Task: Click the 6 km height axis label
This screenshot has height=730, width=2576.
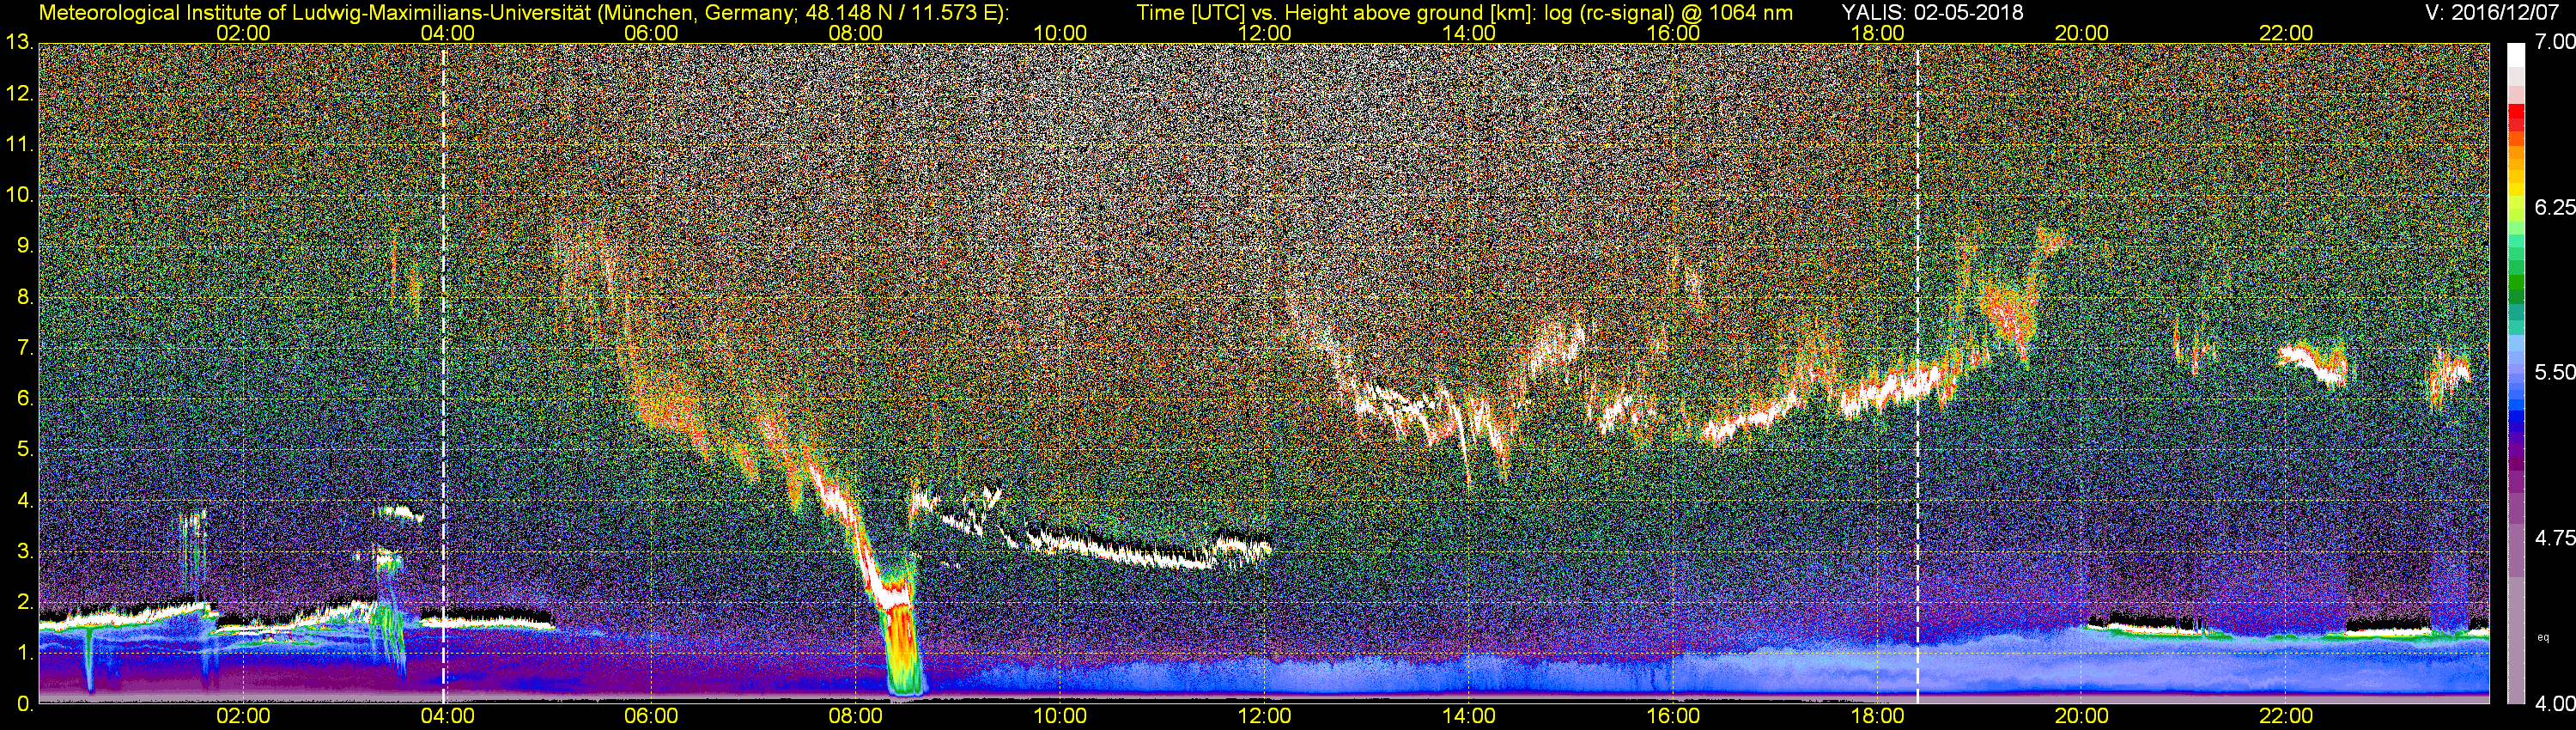Action: pyautogui.click(x=24, y=399)
